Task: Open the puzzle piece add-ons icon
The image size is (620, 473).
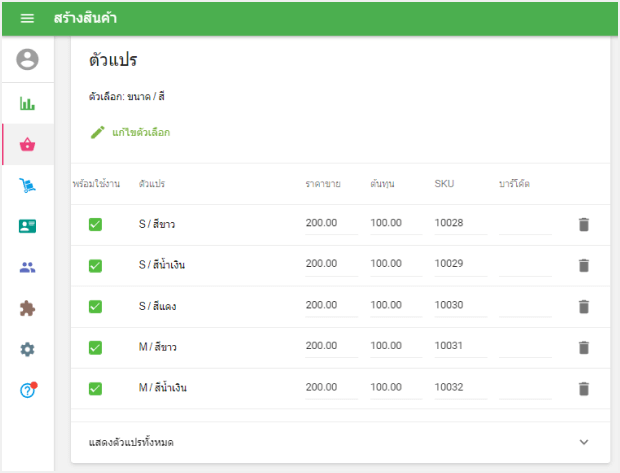Action: [x=27, y=308]
